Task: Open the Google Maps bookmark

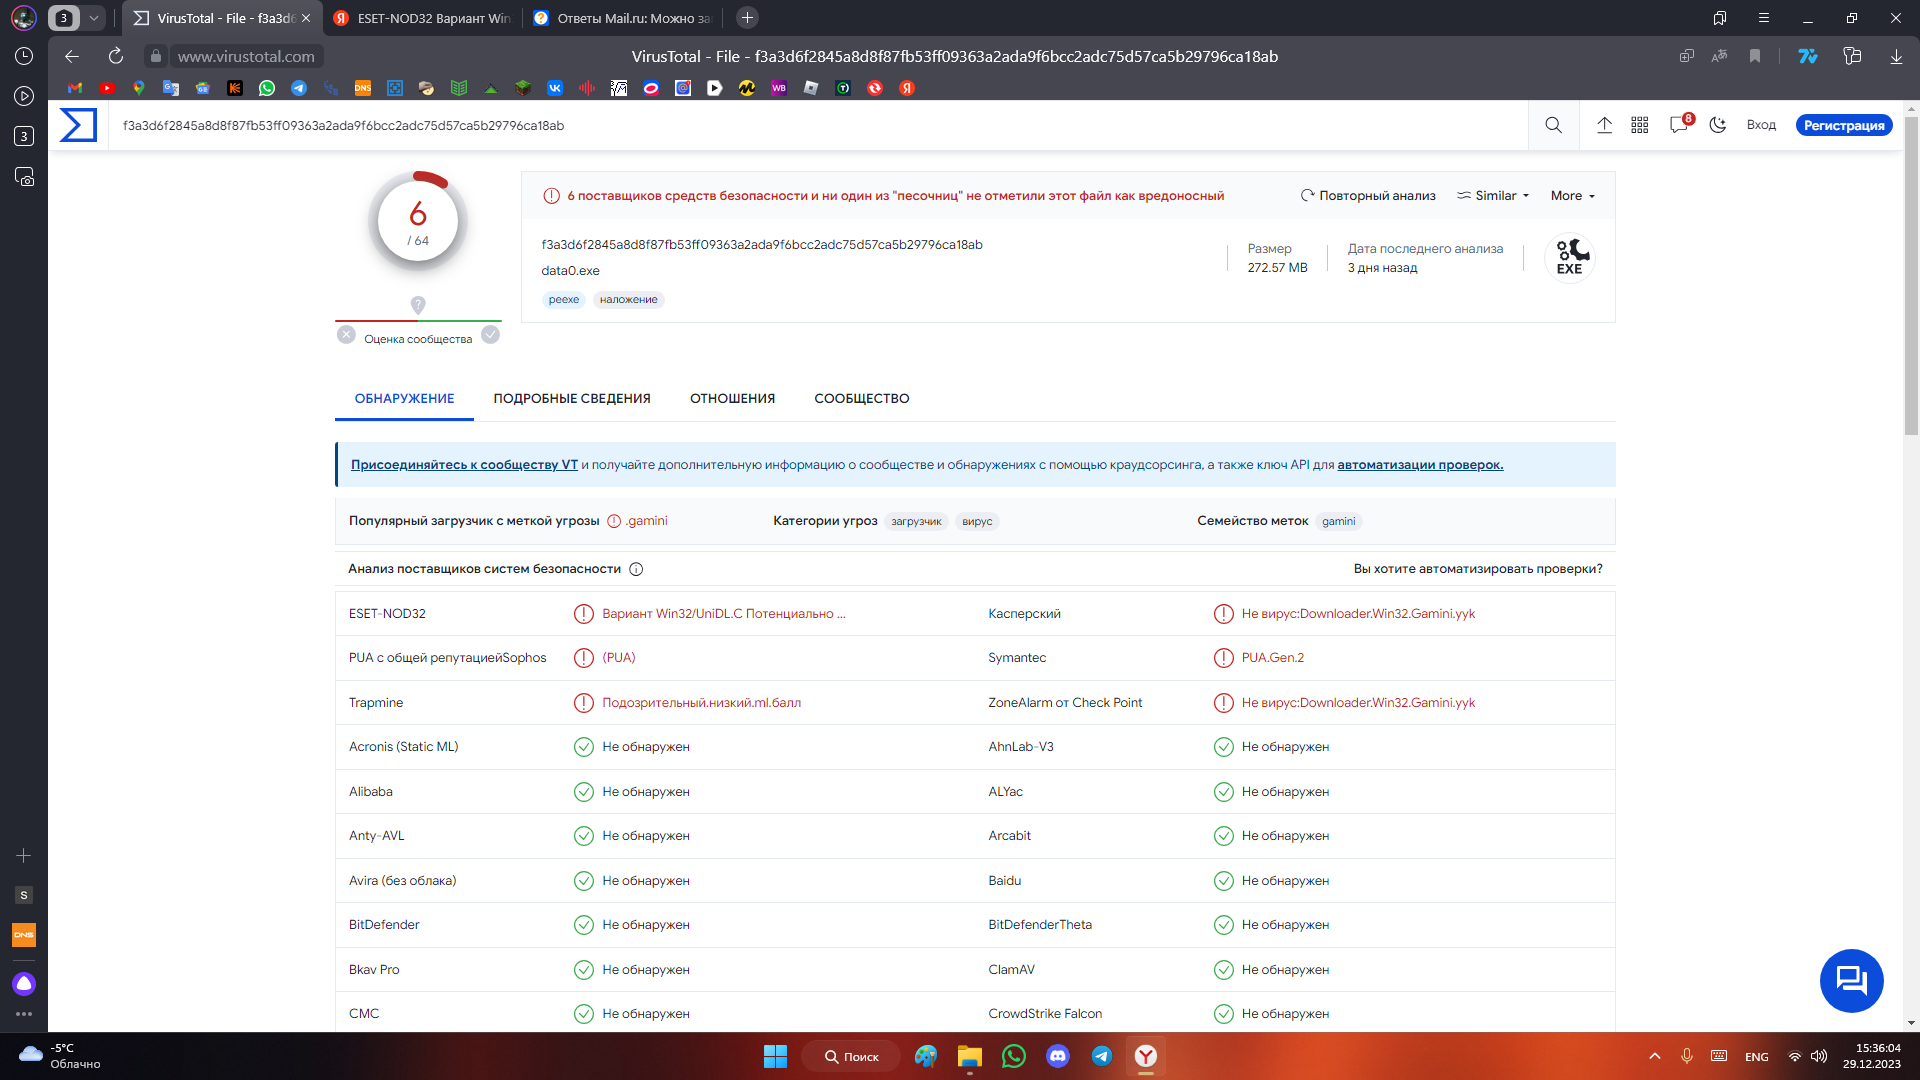Action: pos(139,88)
